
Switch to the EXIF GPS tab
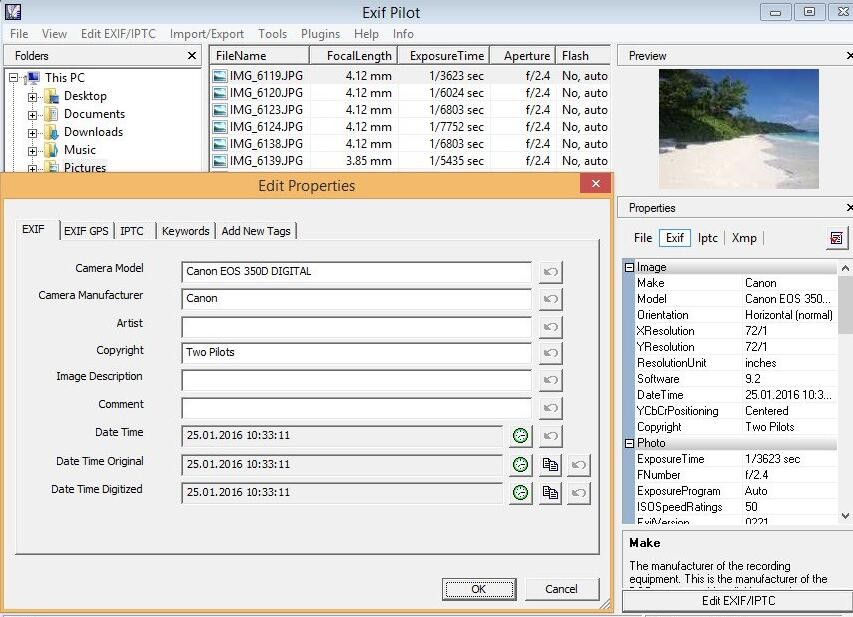point(86,230)
